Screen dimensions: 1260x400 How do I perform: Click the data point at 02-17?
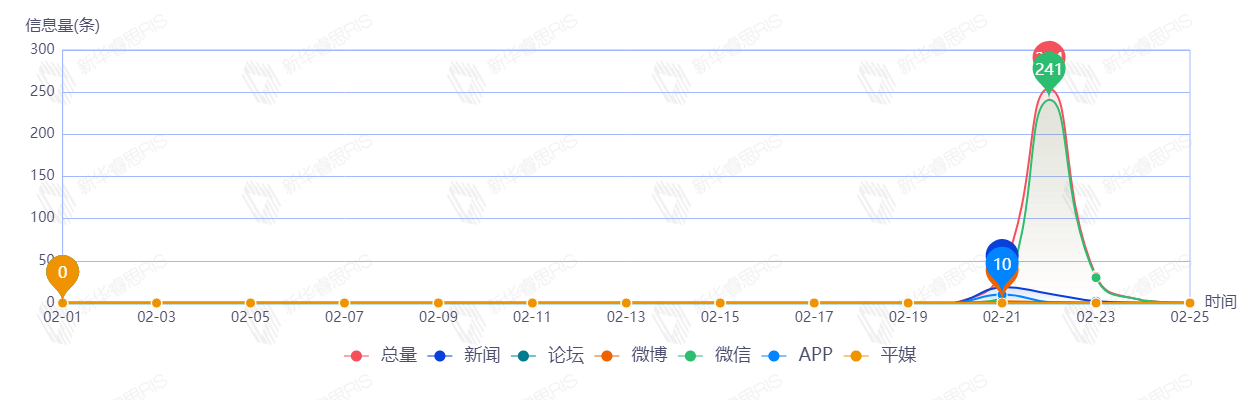(x=814, y=303)
